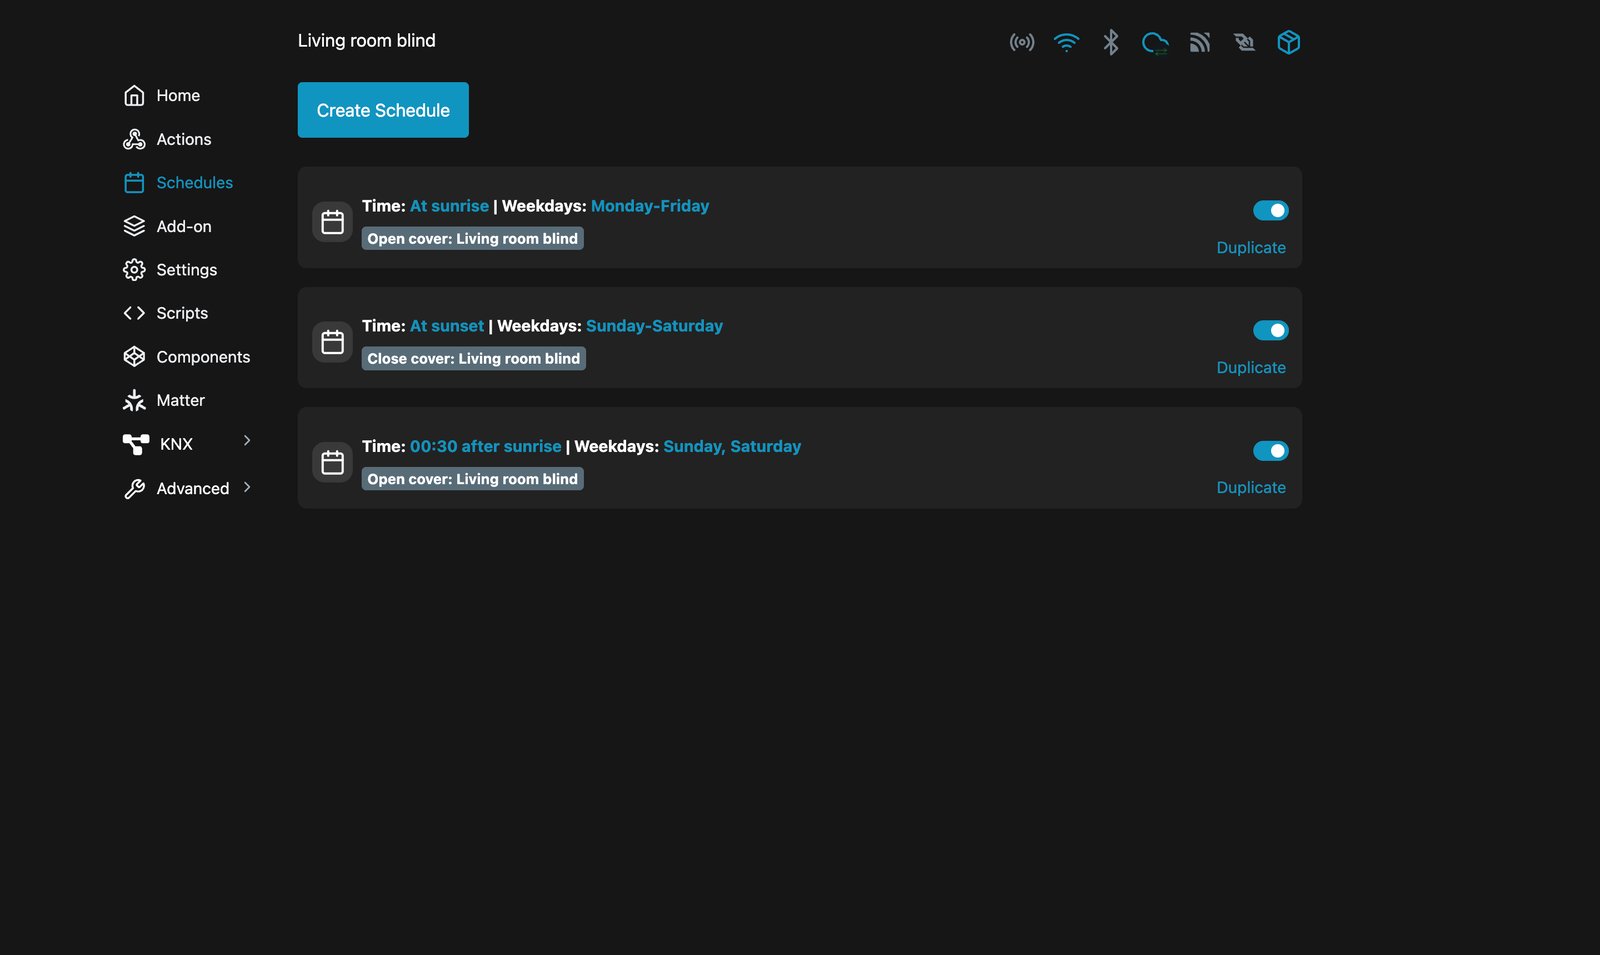Click the 'Sunday, Saturday' weekdays text

(x=732, y=446)
